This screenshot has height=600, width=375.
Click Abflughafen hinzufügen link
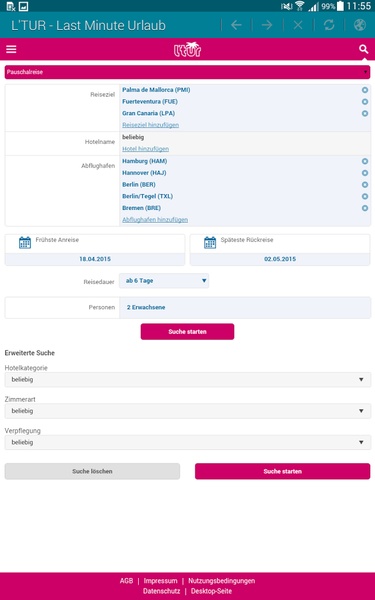tap(155, 220)
